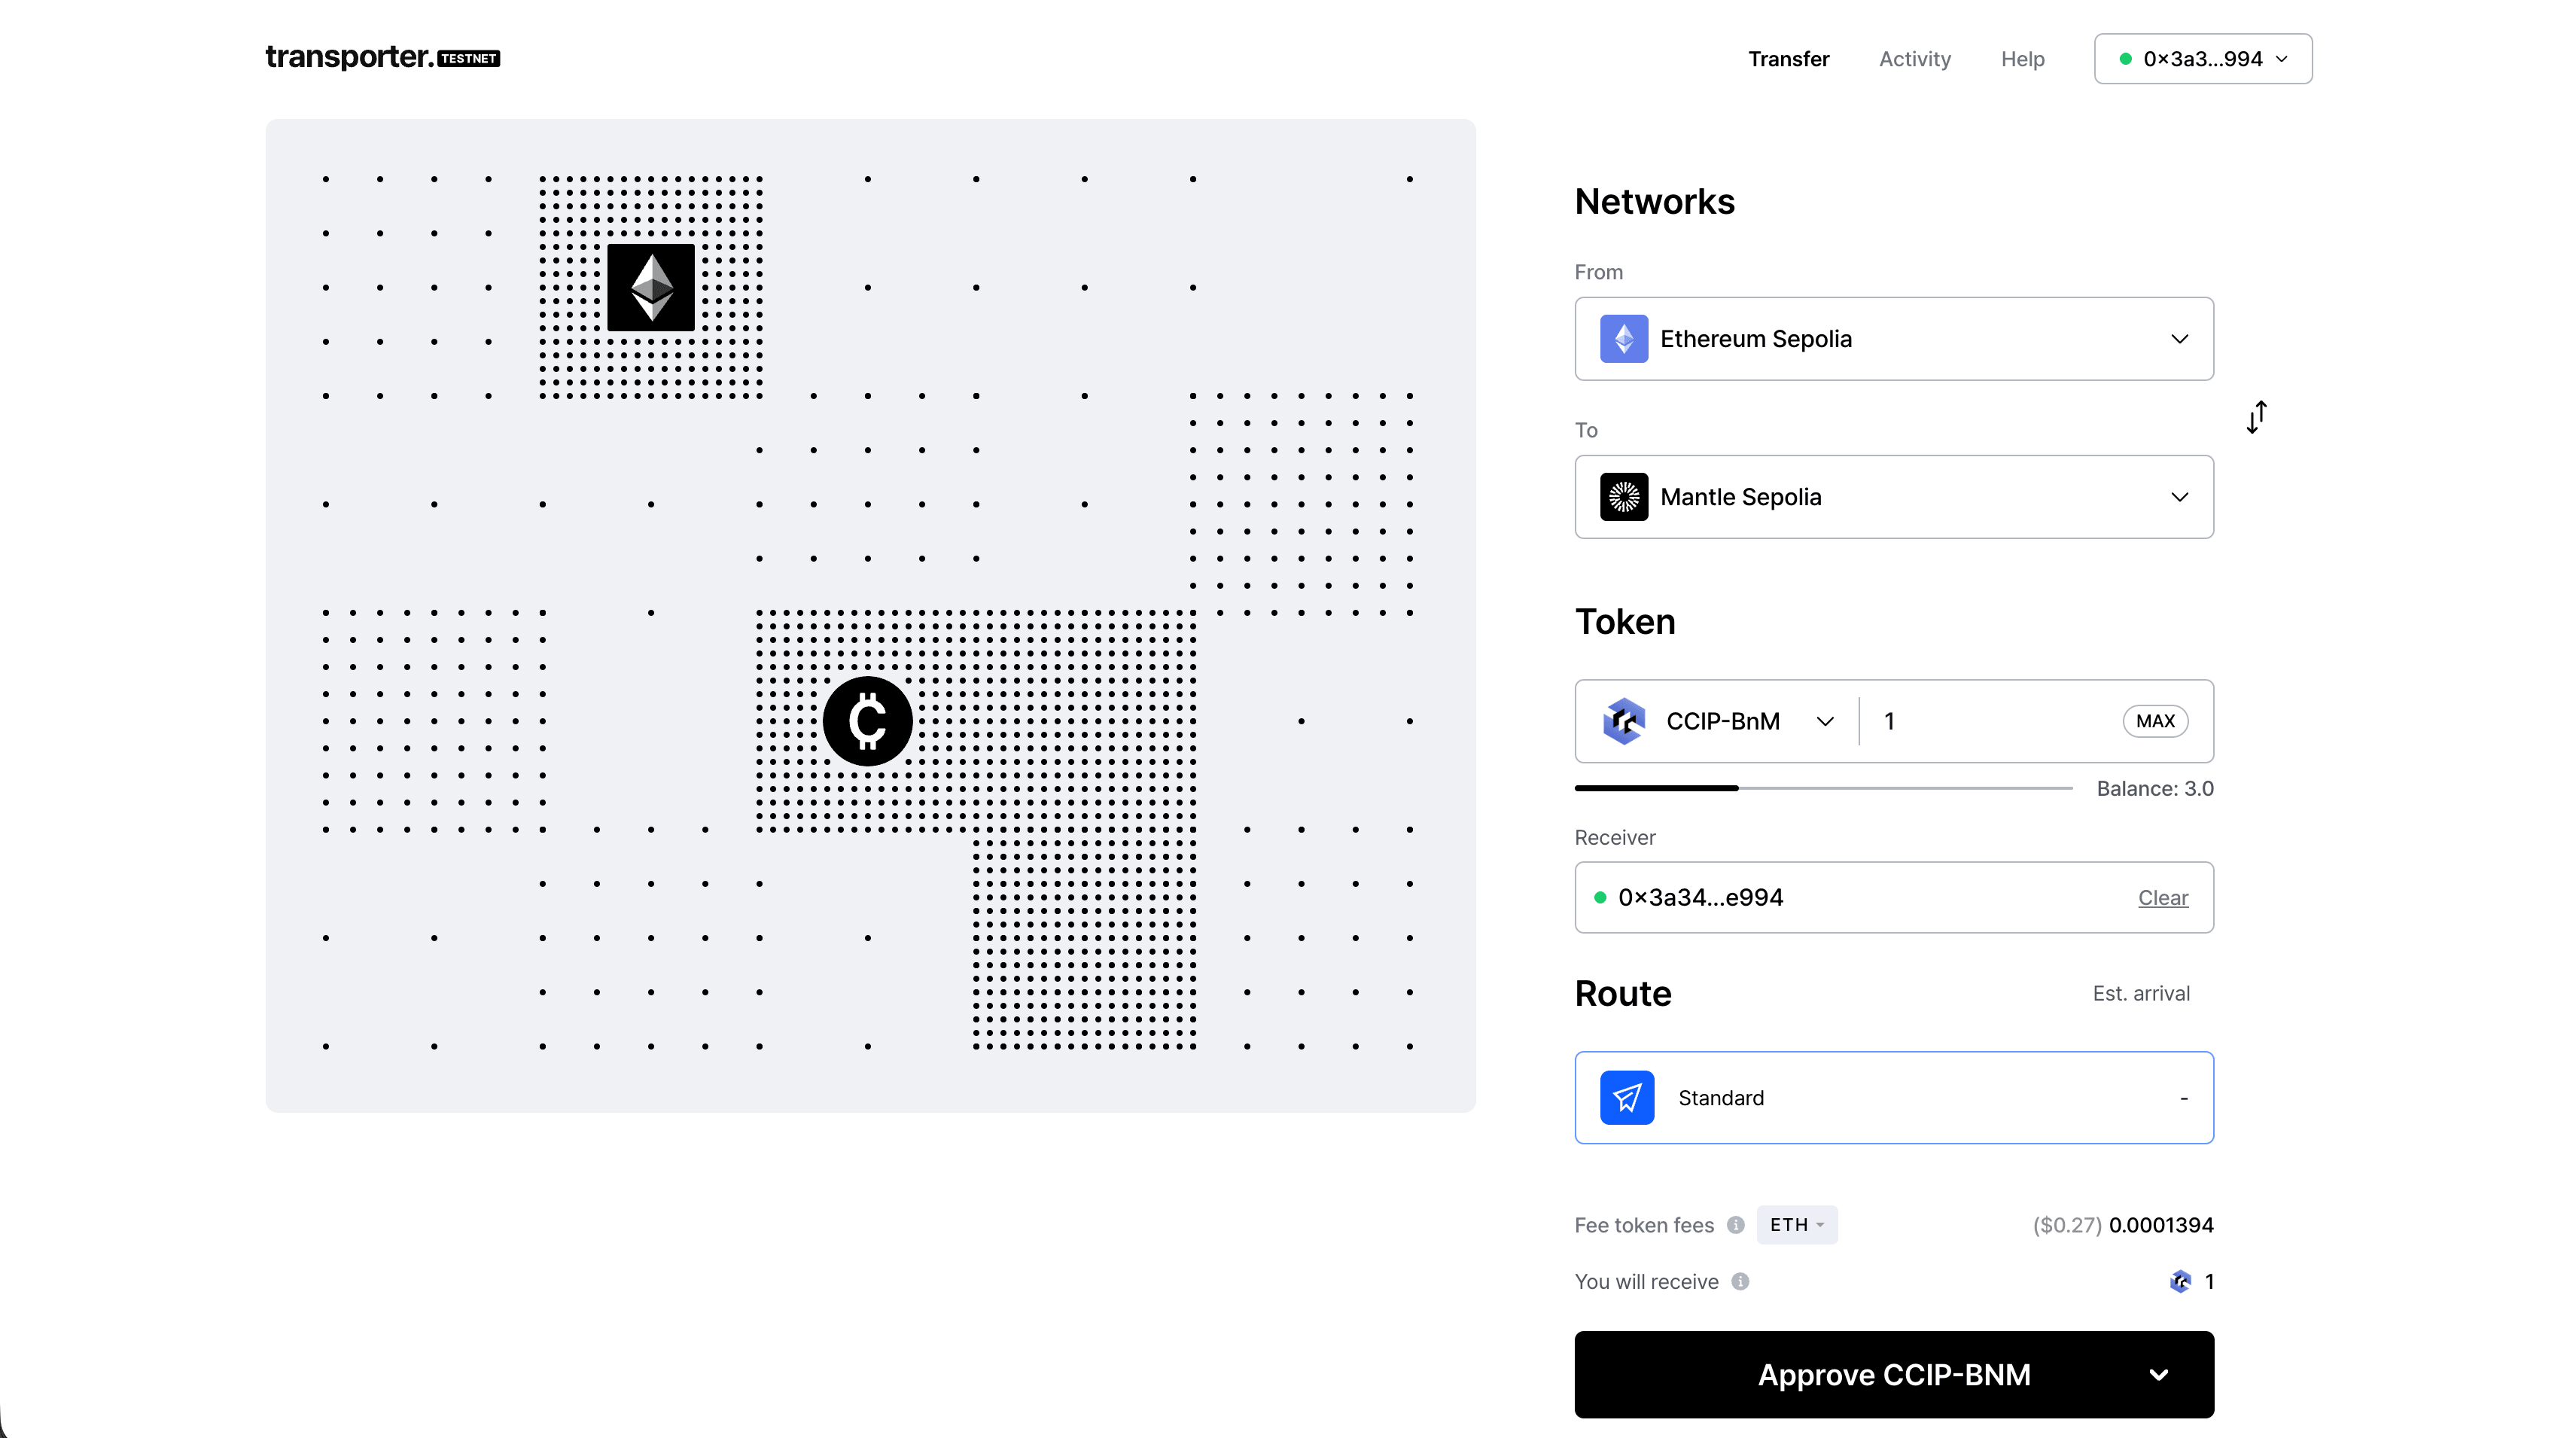Click the Mantle Sepolia network logo
Image resolution: width=2576 pixels, height=1438 pixels.
click(1624, 497)
